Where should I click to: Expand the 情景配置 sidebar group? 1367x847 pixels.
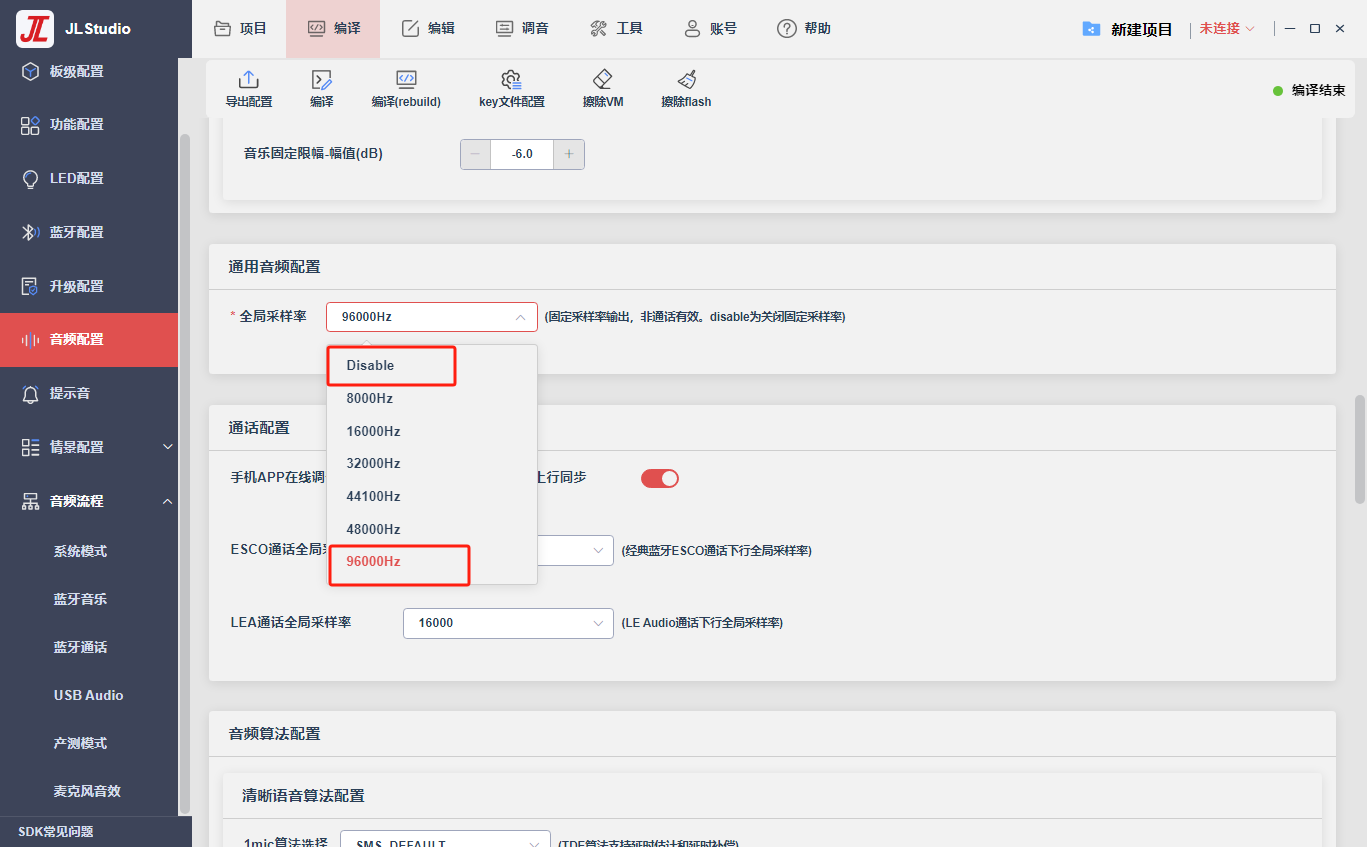pos(89,447)
